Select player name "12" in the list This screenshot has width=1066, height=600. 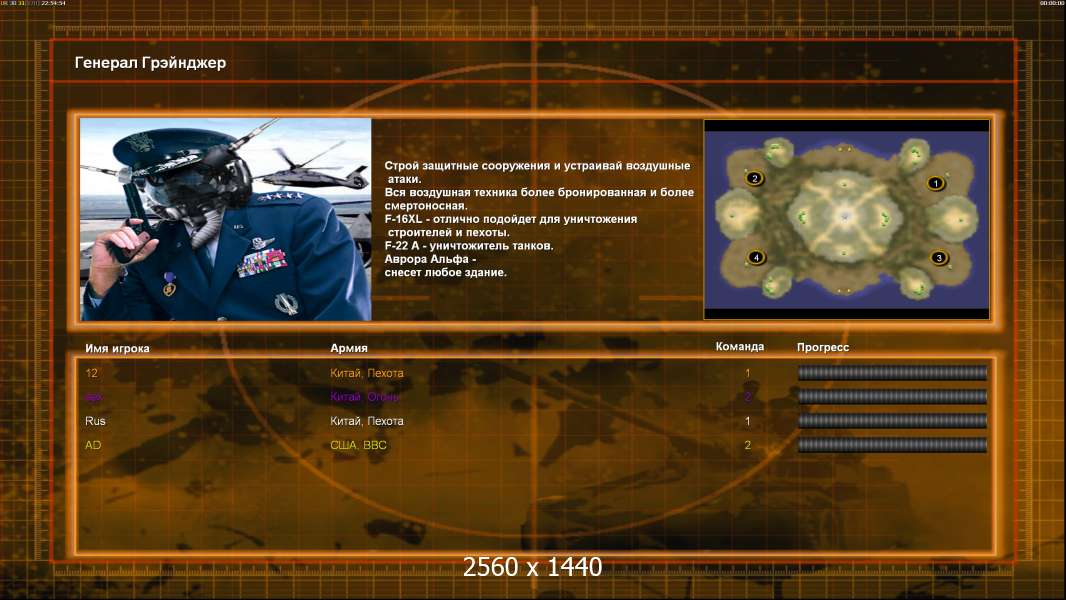(92, 373)
